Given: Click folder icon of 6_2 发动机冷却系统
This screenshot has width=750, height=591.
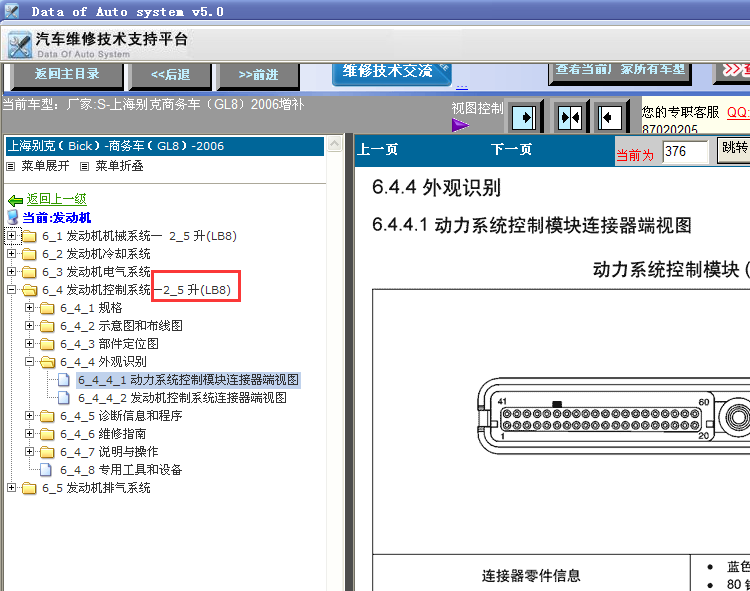Looking at the screenshot, I should click(x=30, y=254).
